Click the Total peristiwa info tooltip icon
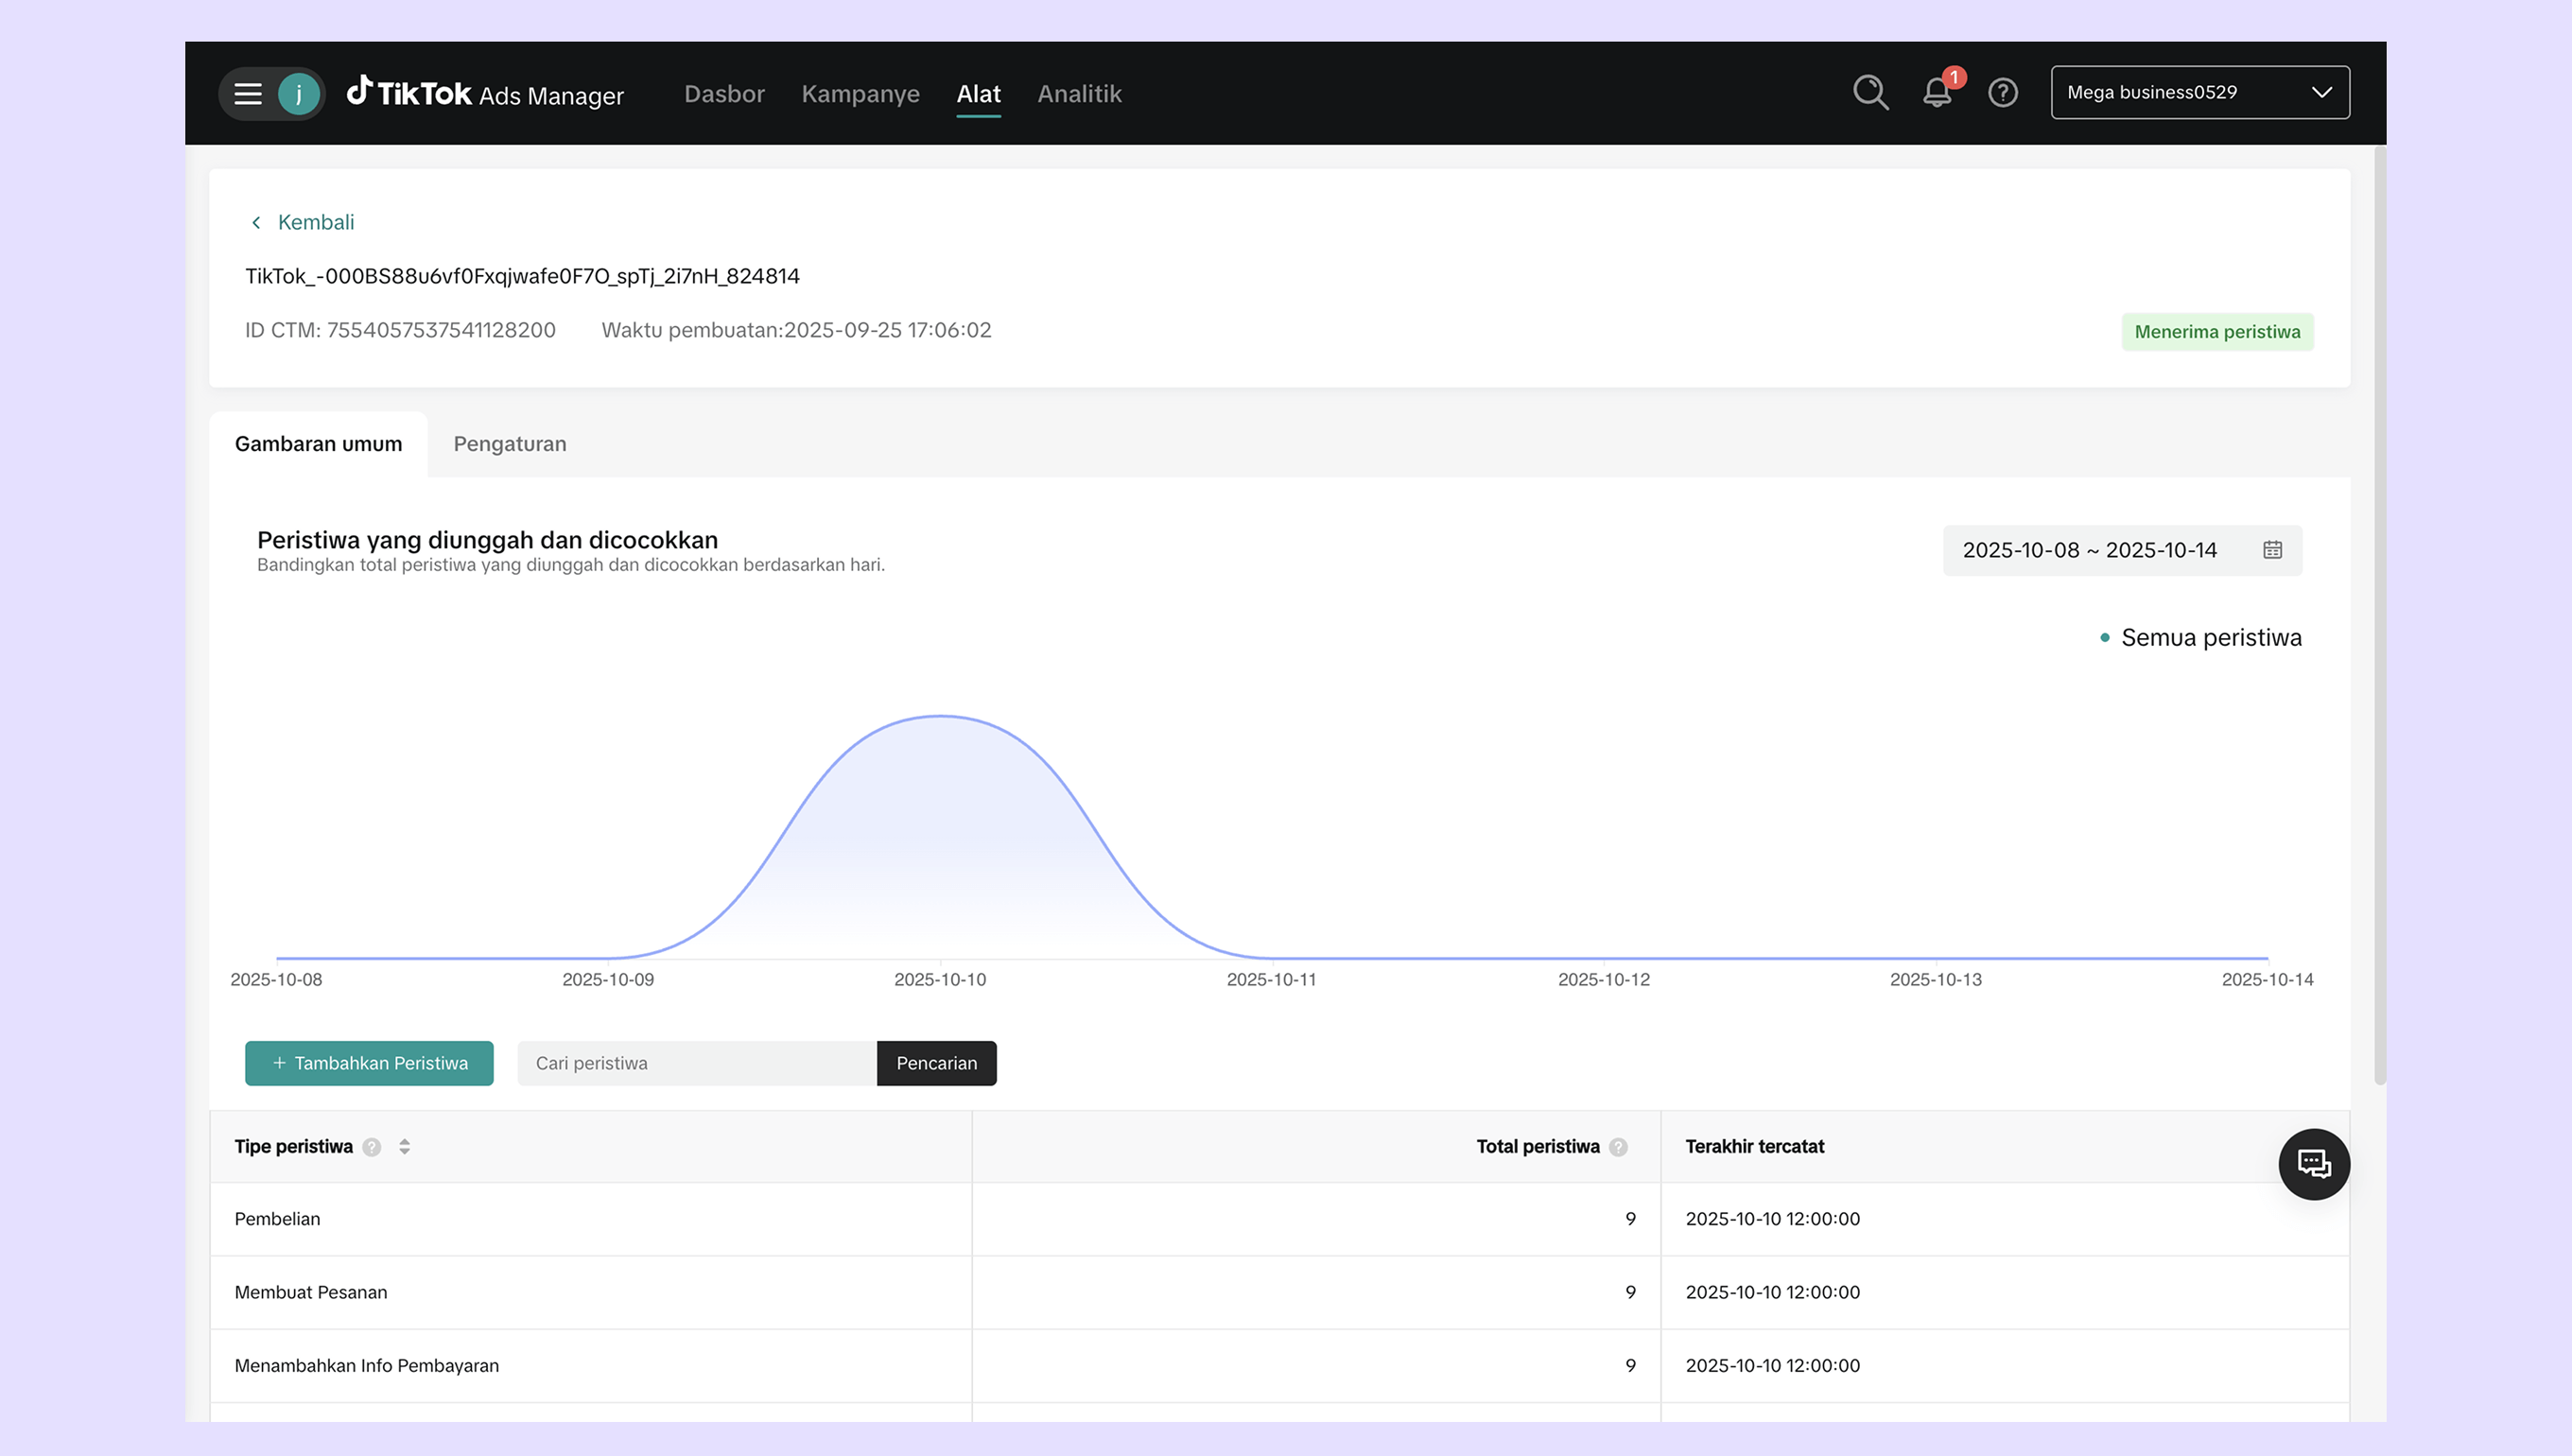Screen dimensions: 2572x1456 pyautogui.click(x=1618, y=1147)
